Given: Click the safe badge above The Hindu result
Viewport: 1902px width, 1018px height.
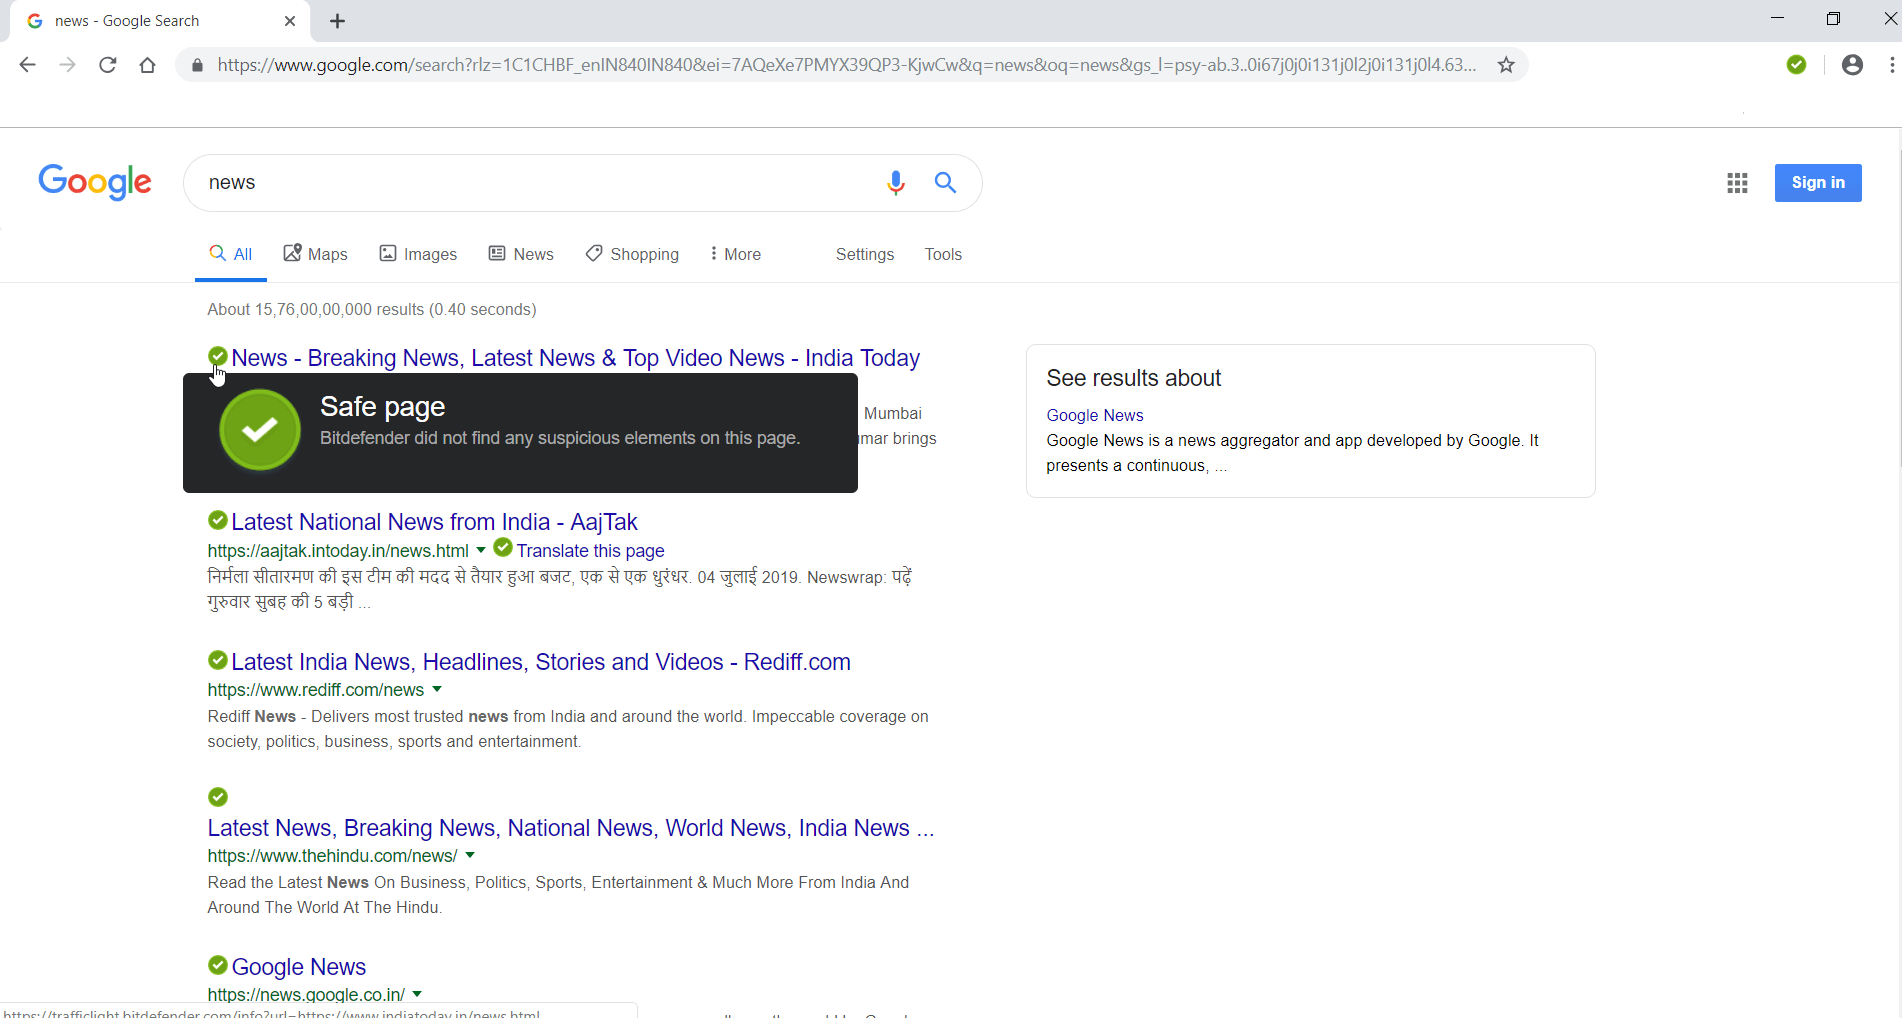Looking at the screenshot, I should (x=218, y=797).
